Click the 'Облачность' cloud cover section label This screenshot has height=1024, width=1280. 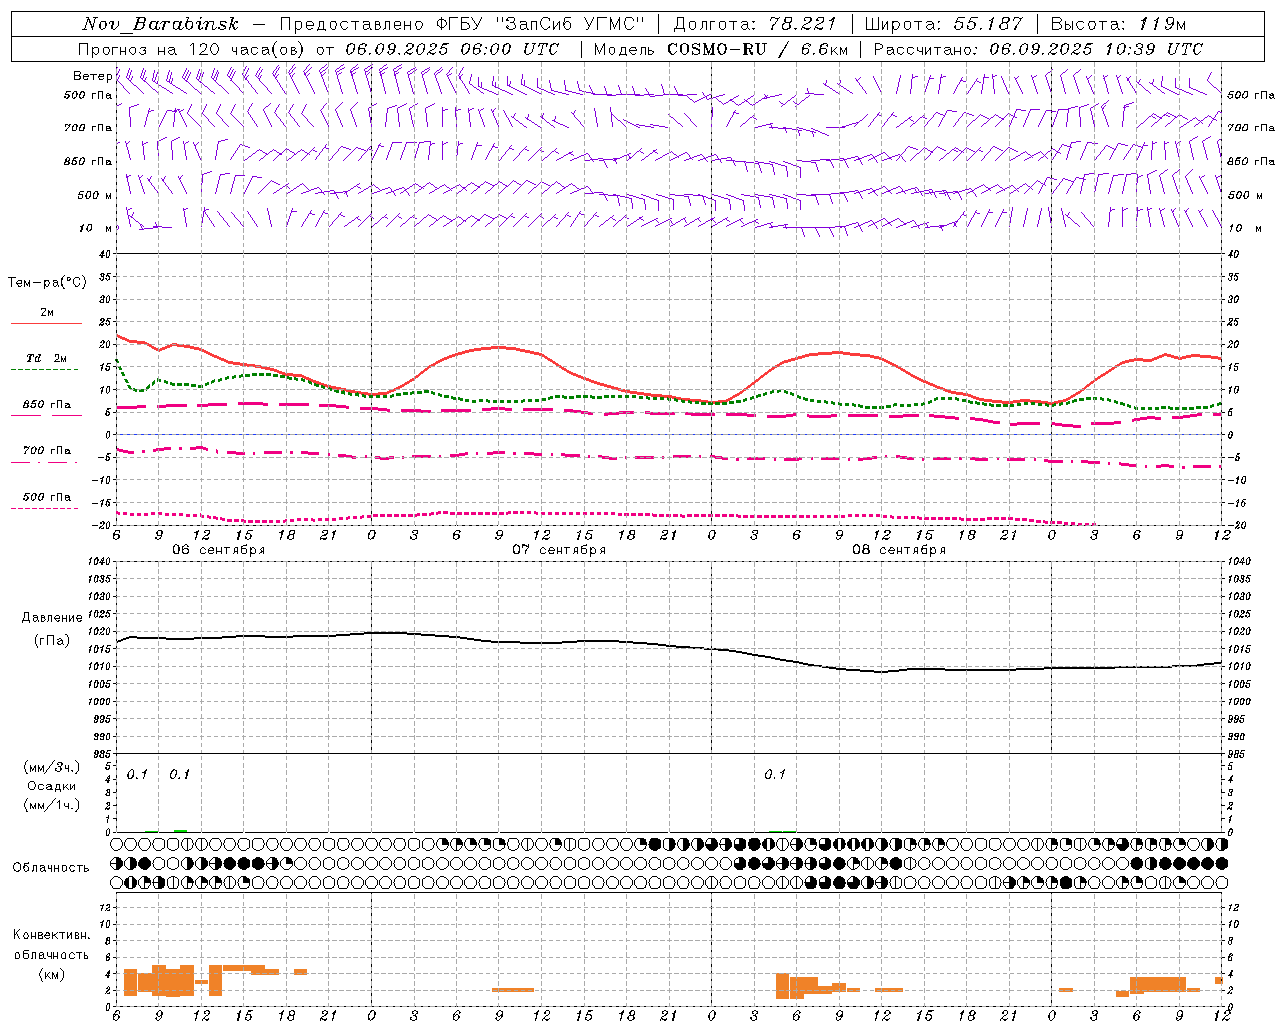51,867
